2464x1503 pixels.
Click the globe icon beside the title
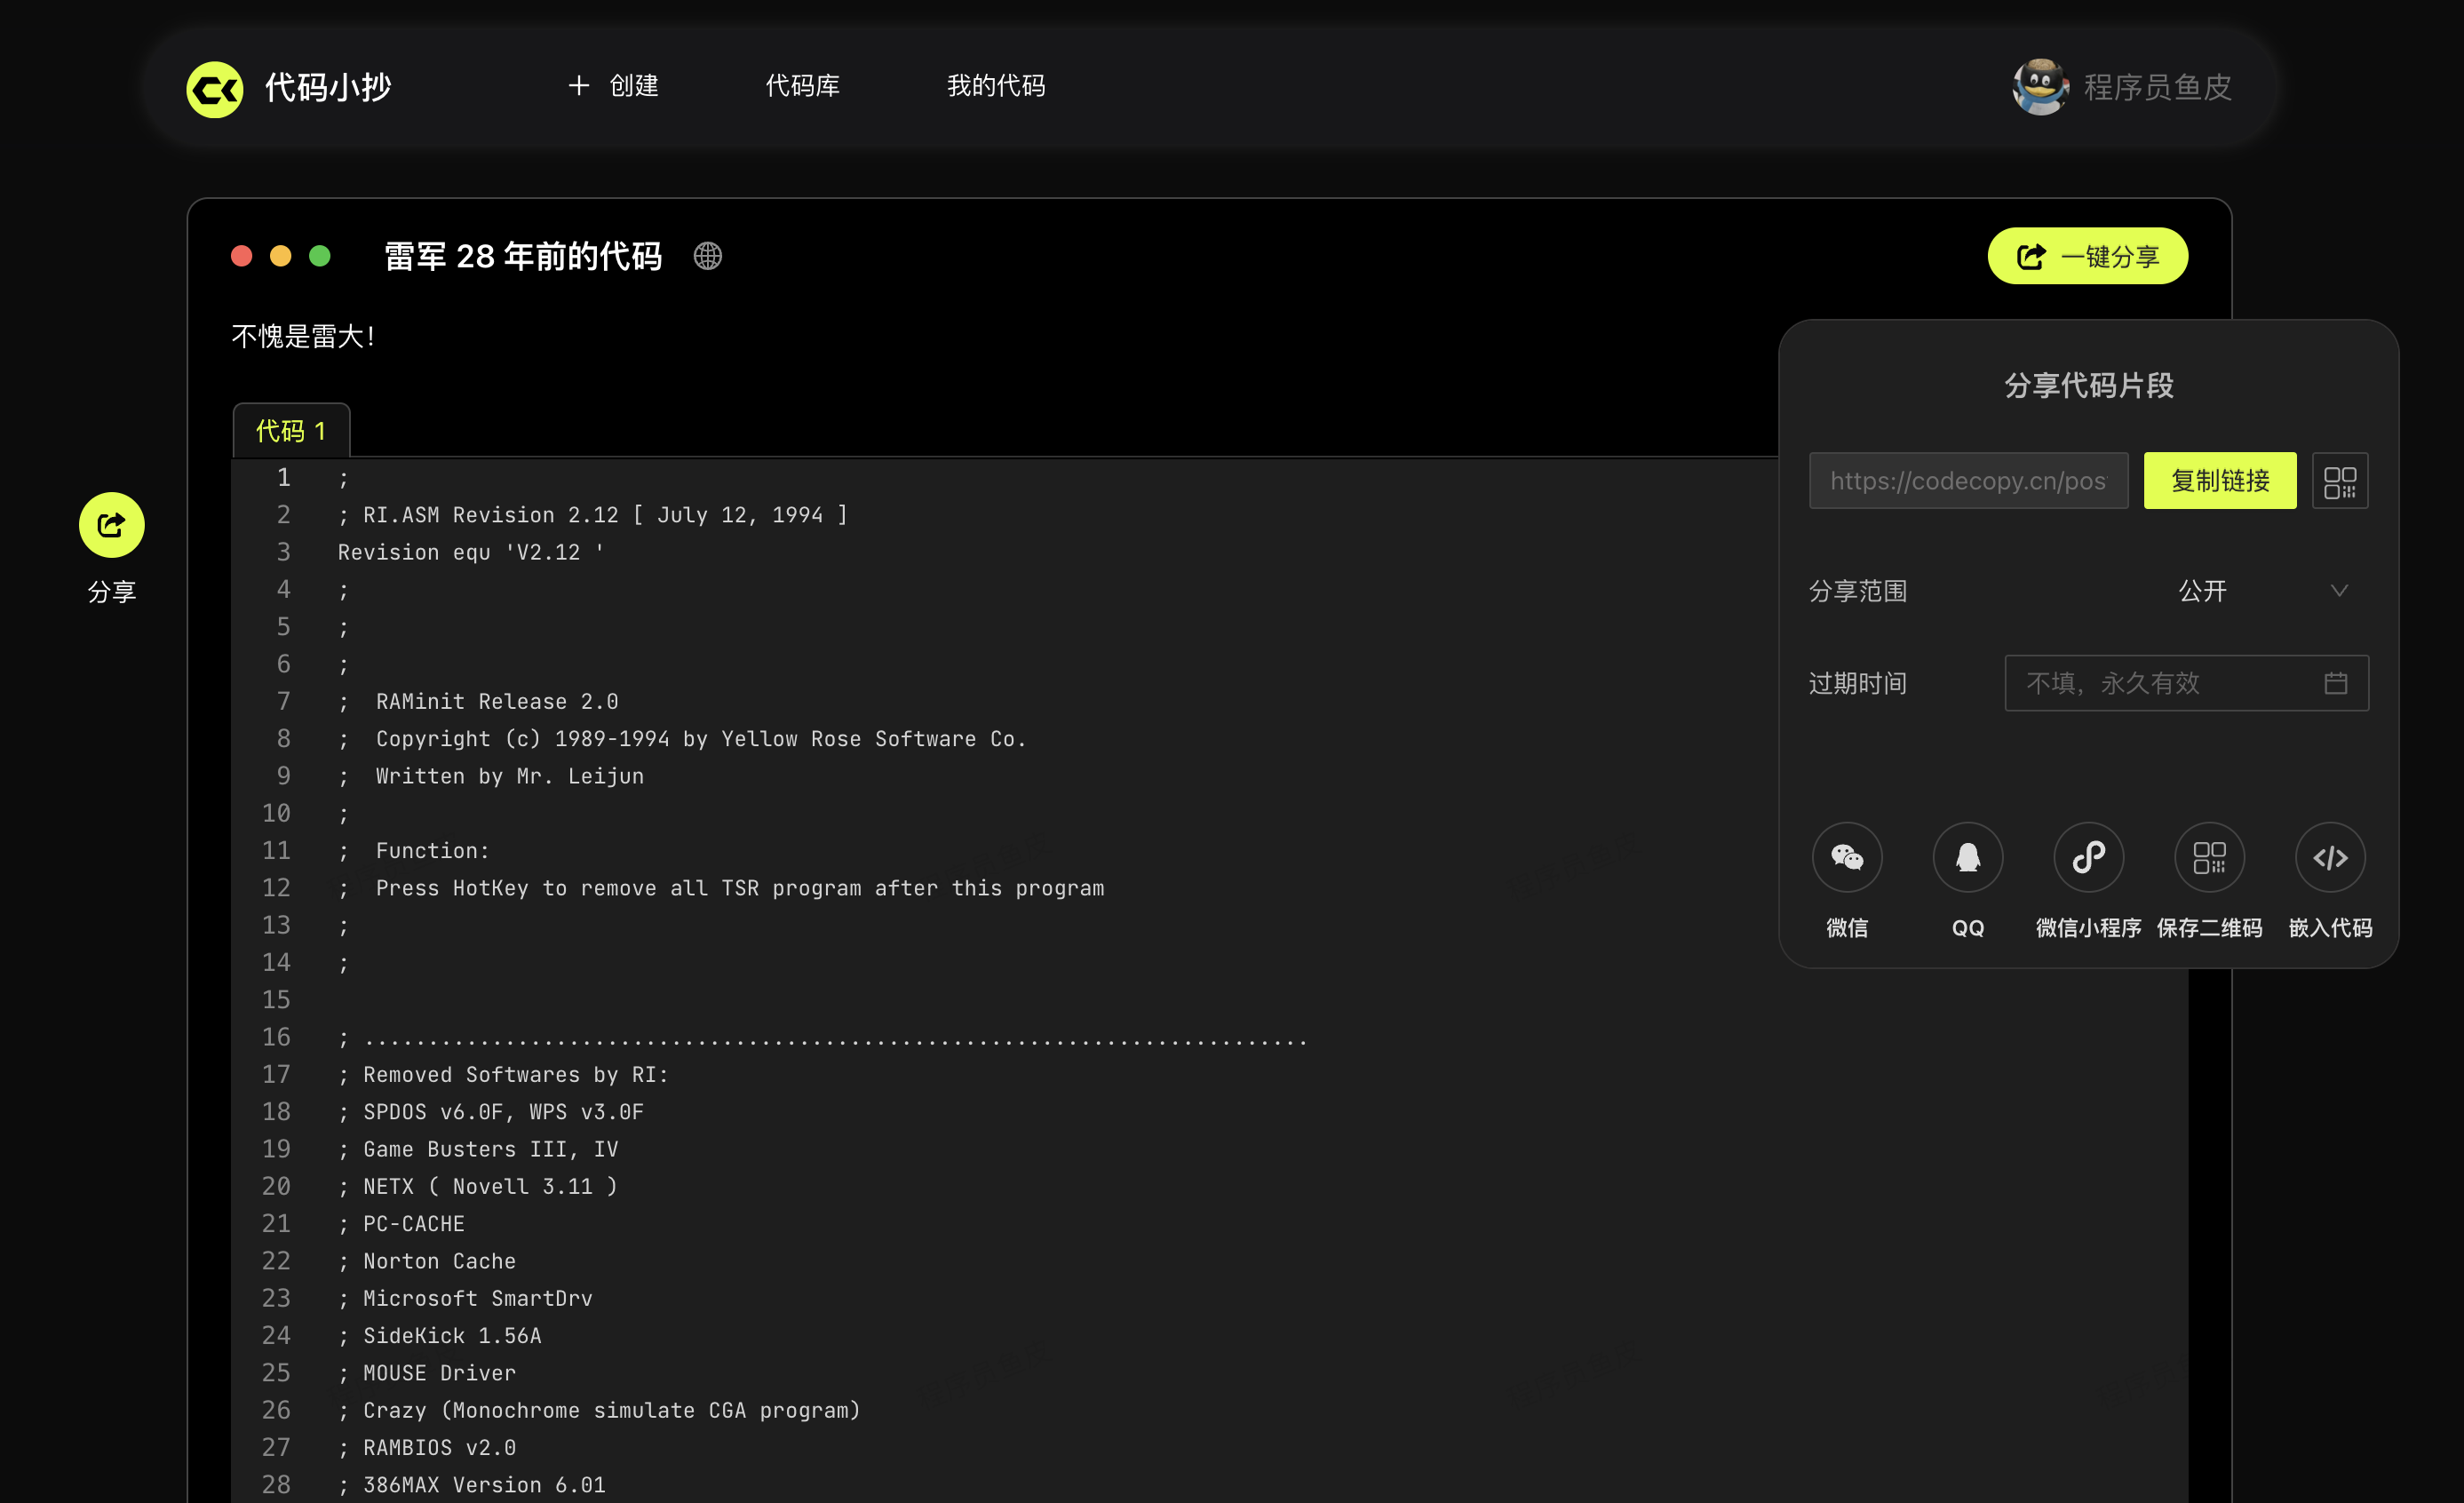(x=708, y=257)
